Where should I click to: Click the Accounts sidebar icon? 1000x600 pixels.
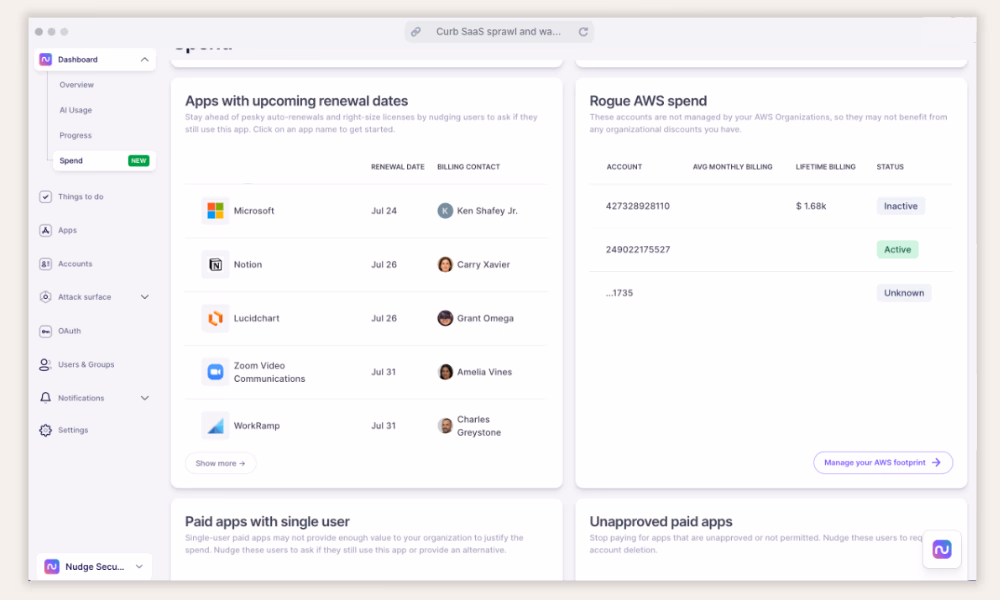point(45,264)
